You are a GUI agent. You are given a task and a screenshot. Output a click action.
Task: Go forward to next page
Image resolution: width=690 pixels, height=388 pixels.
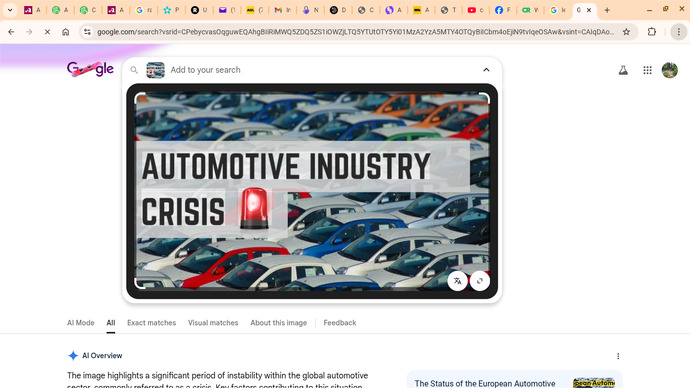click(29, 32)
